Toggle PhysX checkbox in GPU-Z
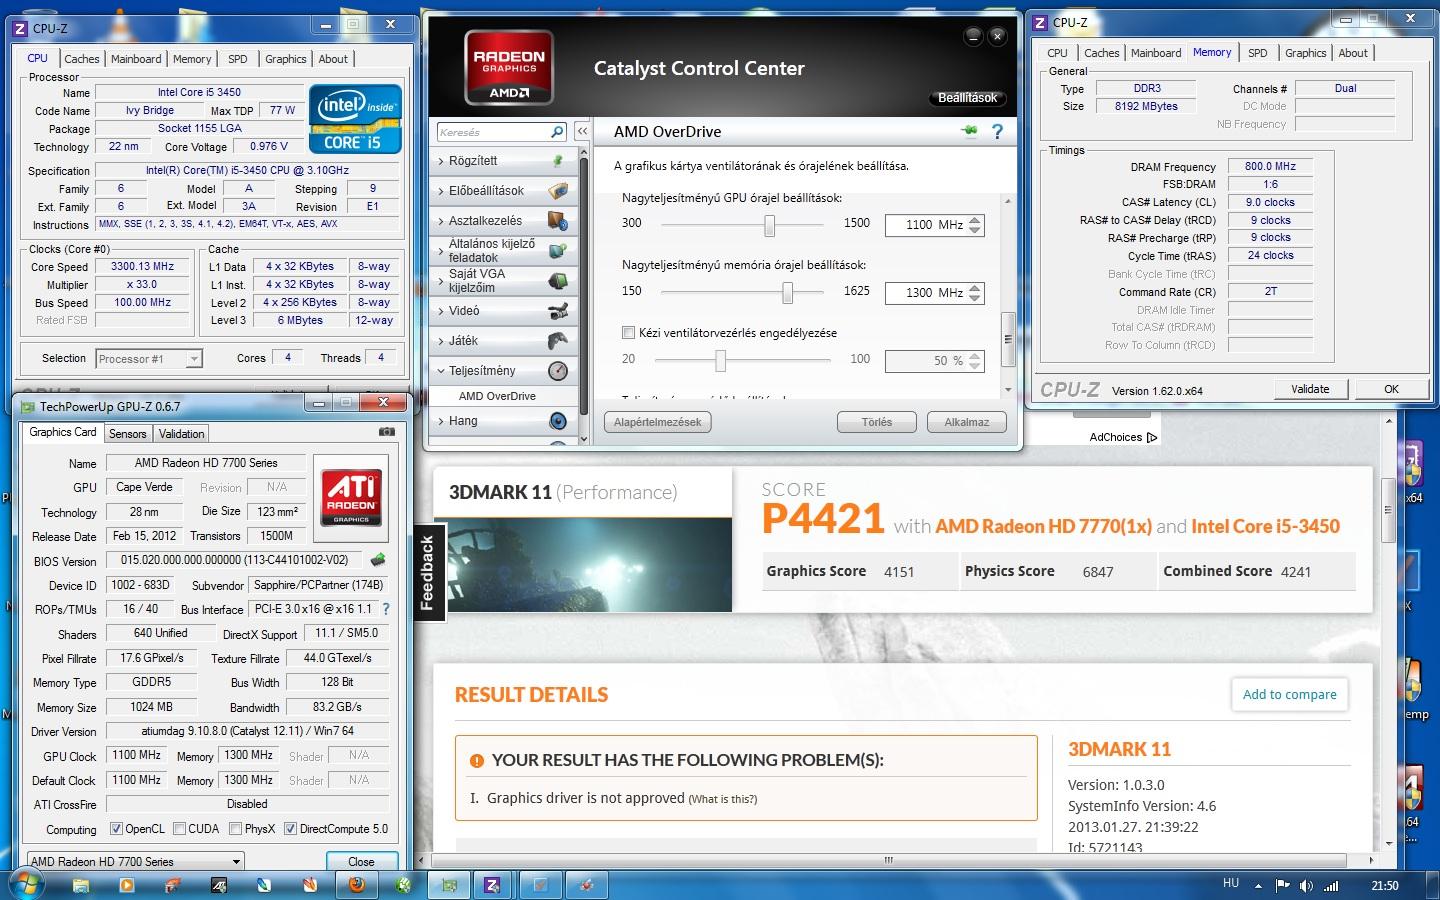1440x900 pixels. coord(235,829)
